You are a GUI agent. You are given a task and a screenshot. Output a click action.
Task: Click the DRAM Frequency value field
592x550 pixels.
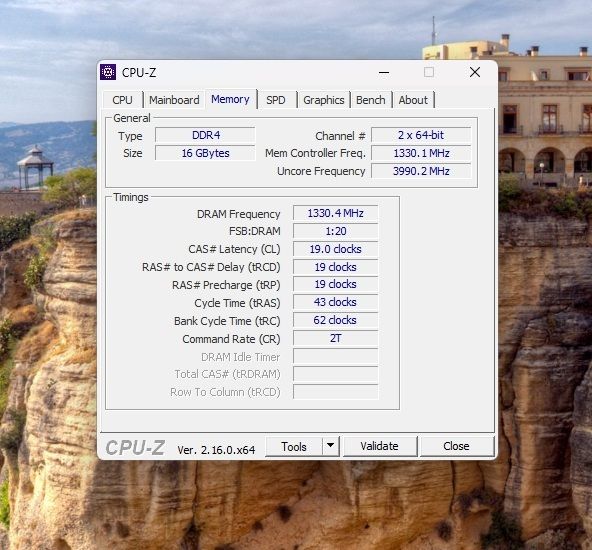tap(335, 213)
